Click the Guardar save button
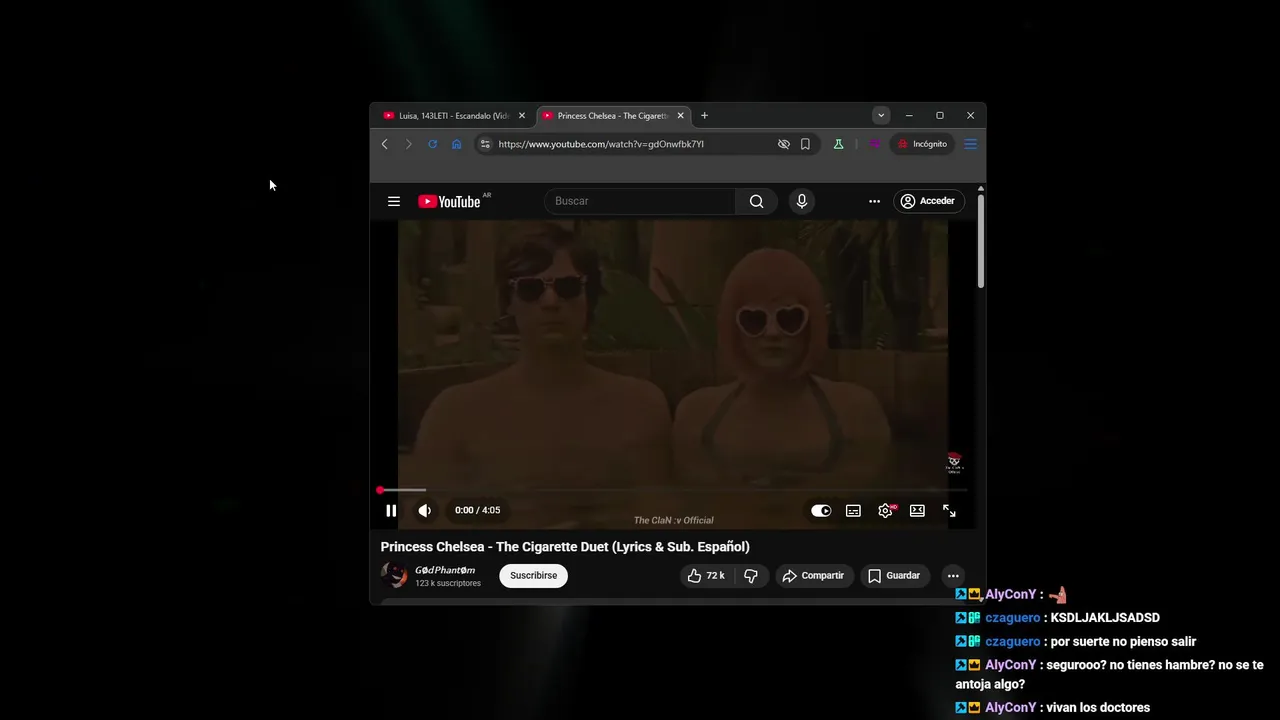This screenshot has height=720, width=1280. click(894, 575)
